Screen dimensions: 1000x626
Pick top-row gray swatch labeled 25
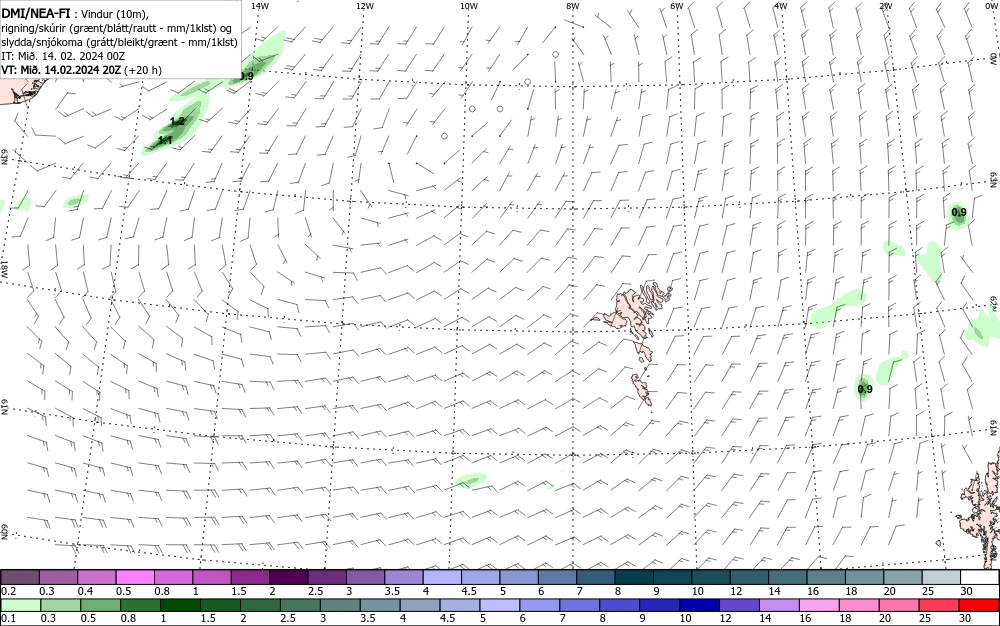pos(941,577)
